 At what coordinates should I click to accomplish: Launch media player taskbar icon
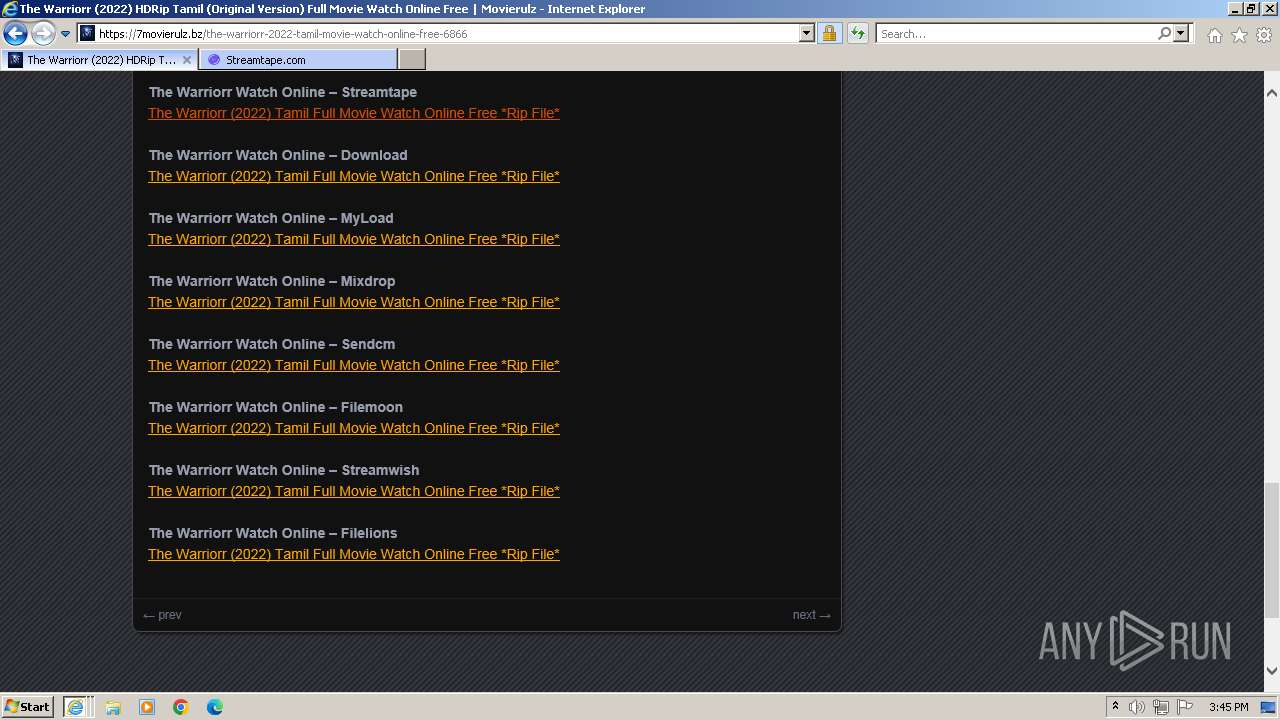point(147,707)
